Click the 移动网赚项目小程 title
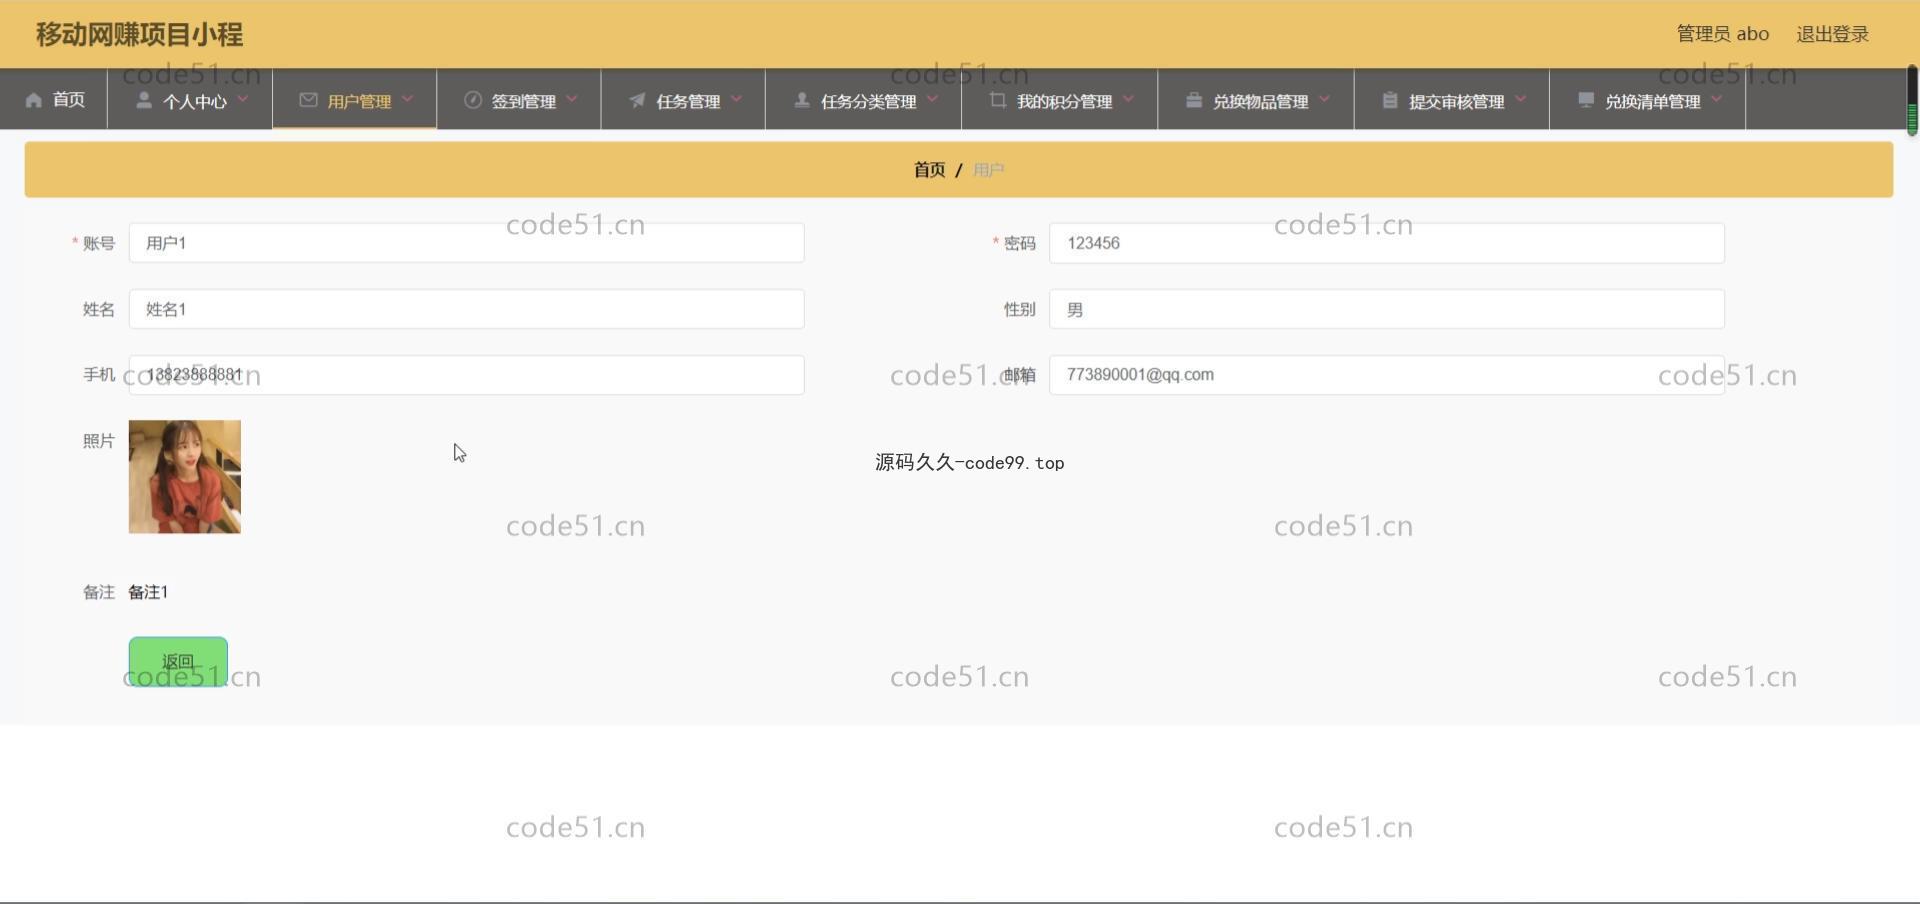Viewport: 1920px width, 904px height. [139, 34]
